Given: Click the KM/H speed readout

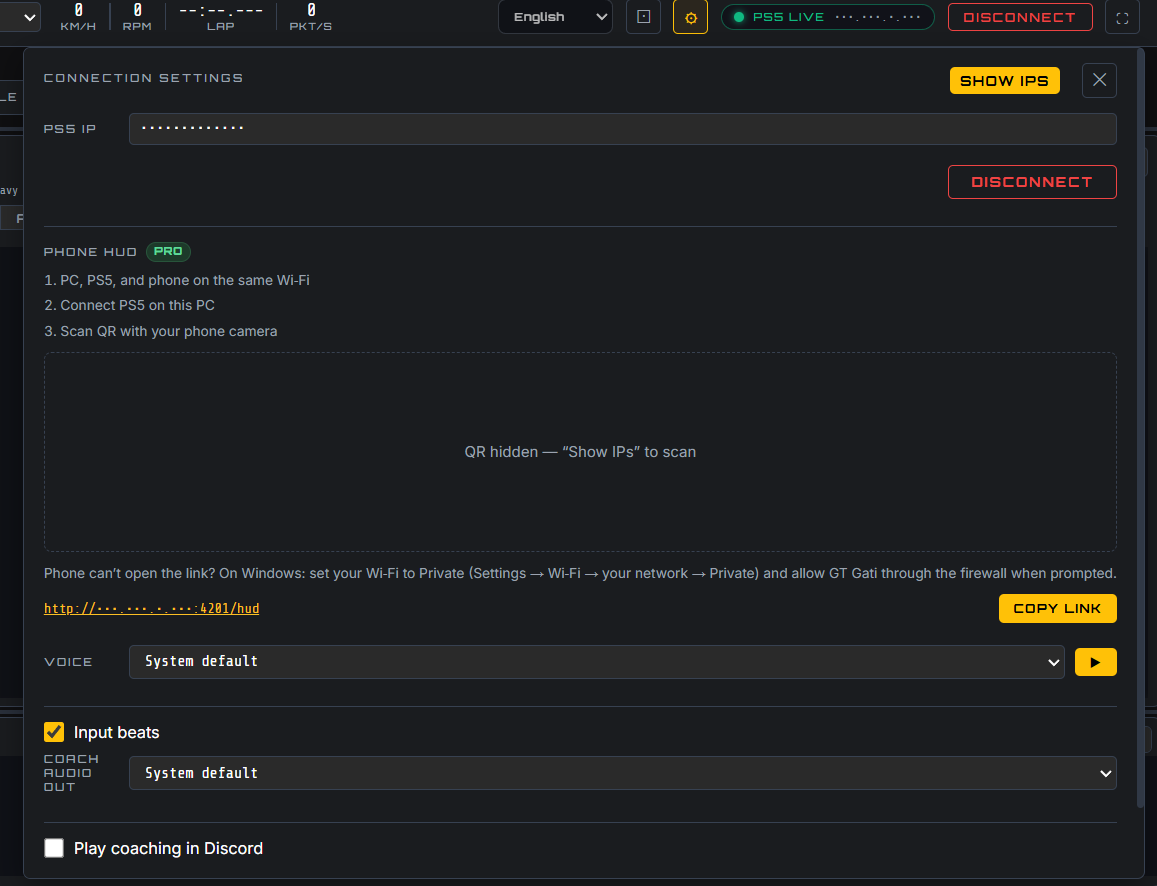Looking at the screenshot, I should [x=78, y=17].
